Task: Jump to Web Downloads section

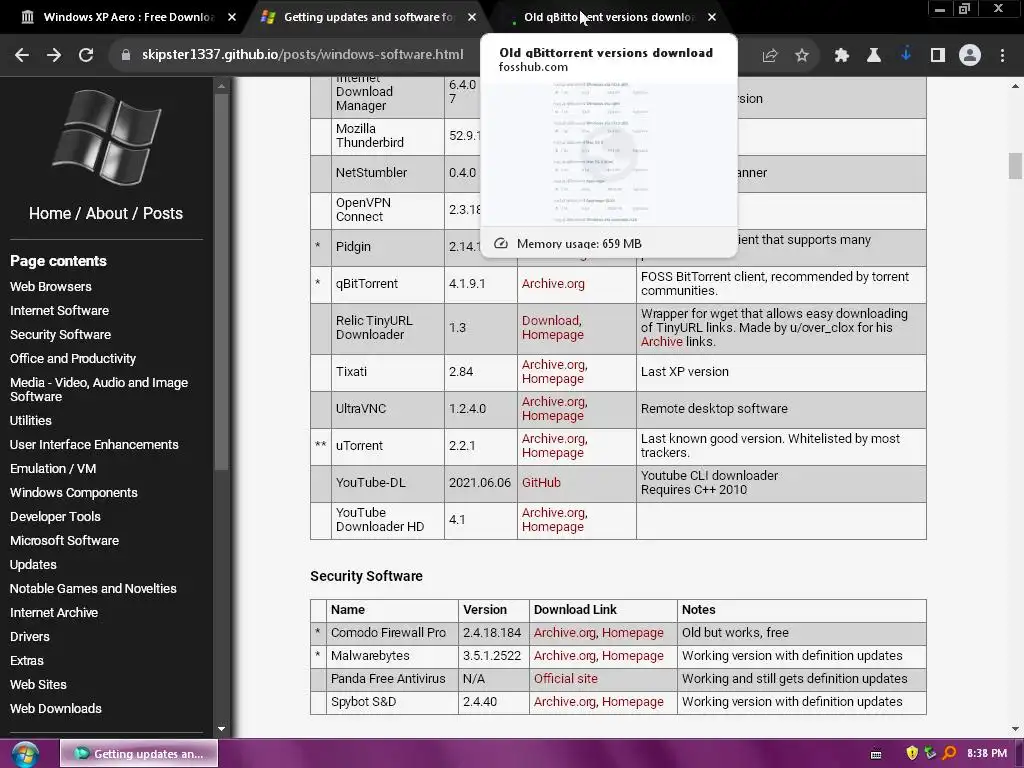Action: [x=56, y=709]
